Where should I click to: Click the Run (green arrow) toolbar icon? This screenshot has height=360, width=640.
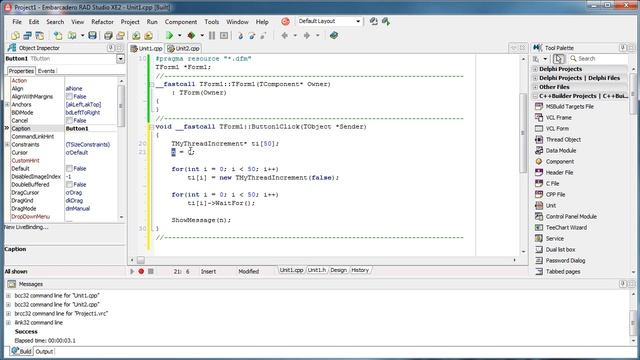click(169, 36)
